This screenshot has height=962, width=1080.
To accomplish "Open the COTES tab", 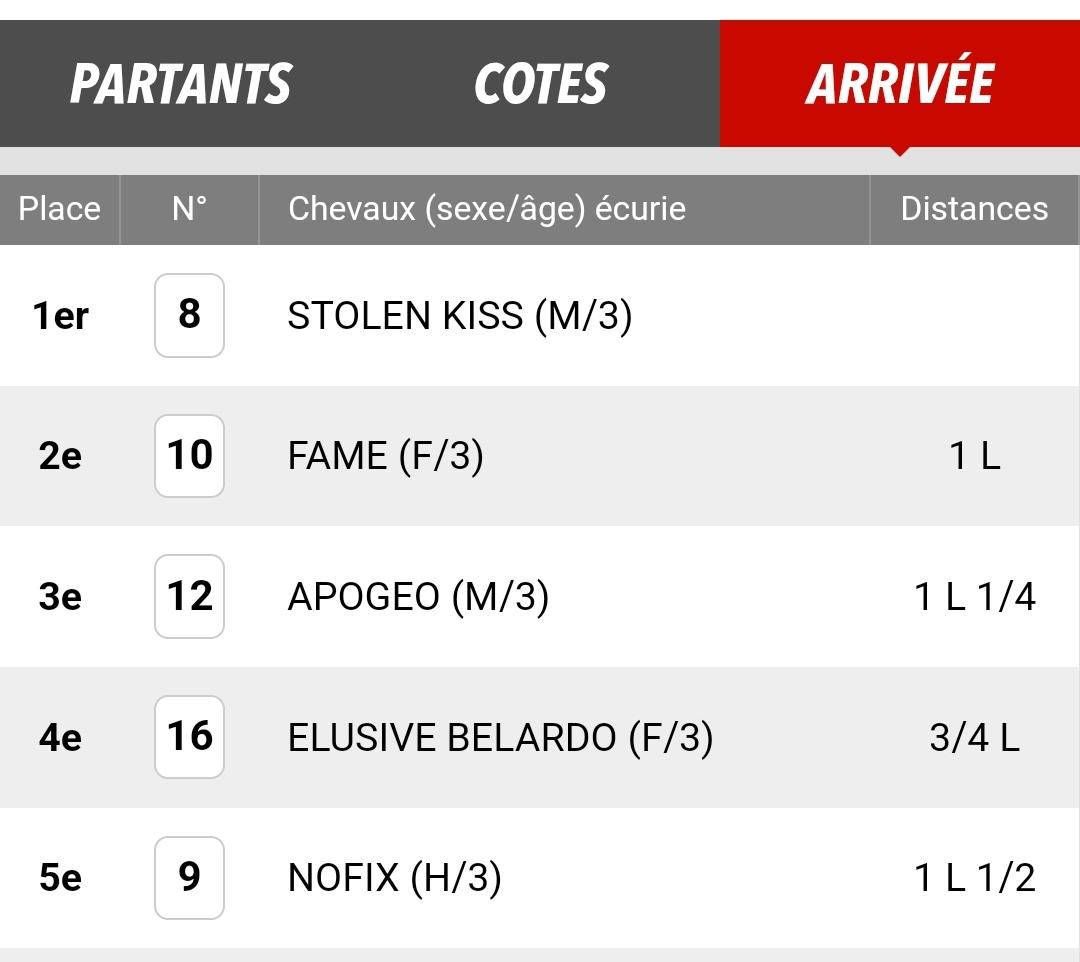I will tap(541, 83).
